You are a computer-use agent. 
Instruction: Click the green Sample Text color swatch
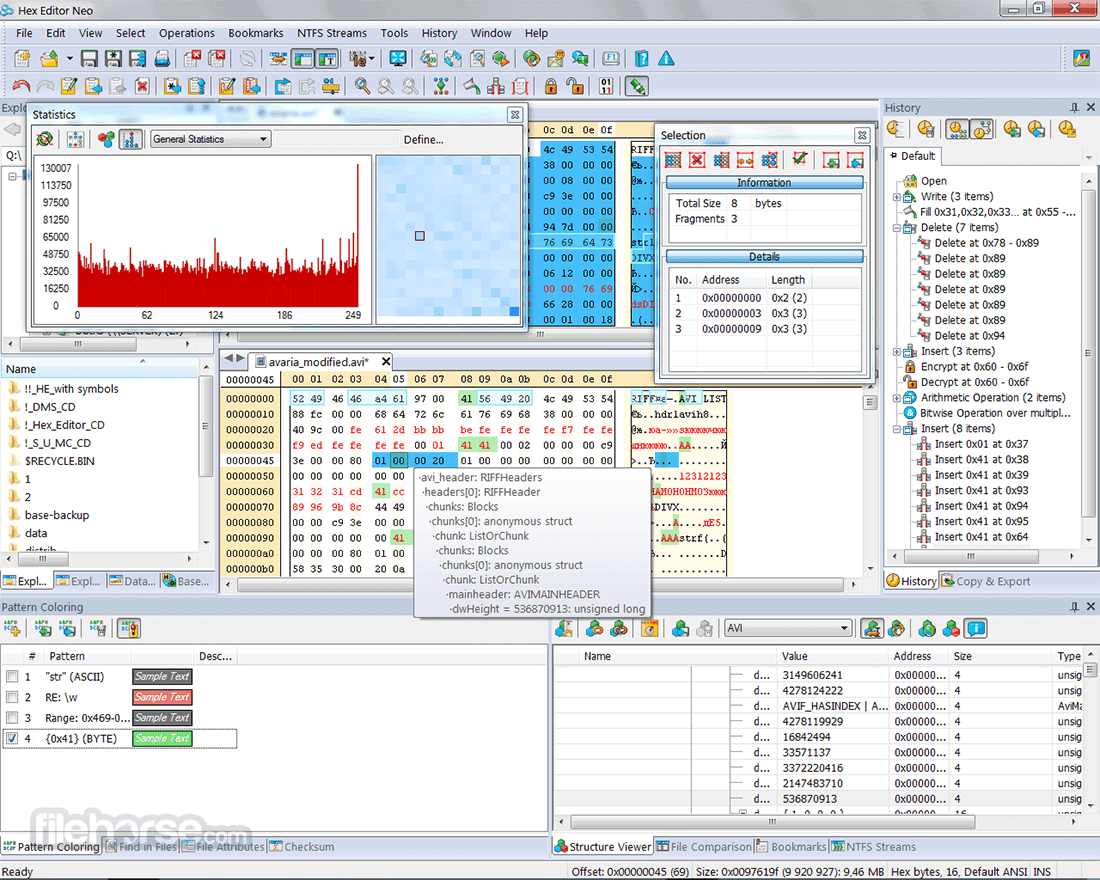coord(162,738)
